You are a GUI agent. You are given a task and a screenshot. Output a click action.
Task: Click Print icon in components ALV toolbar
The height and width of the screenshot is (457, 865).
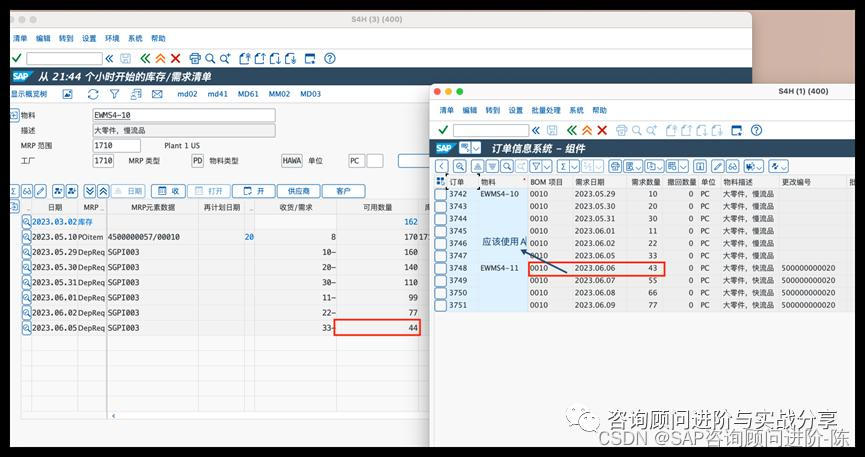[x=615, y=166]
